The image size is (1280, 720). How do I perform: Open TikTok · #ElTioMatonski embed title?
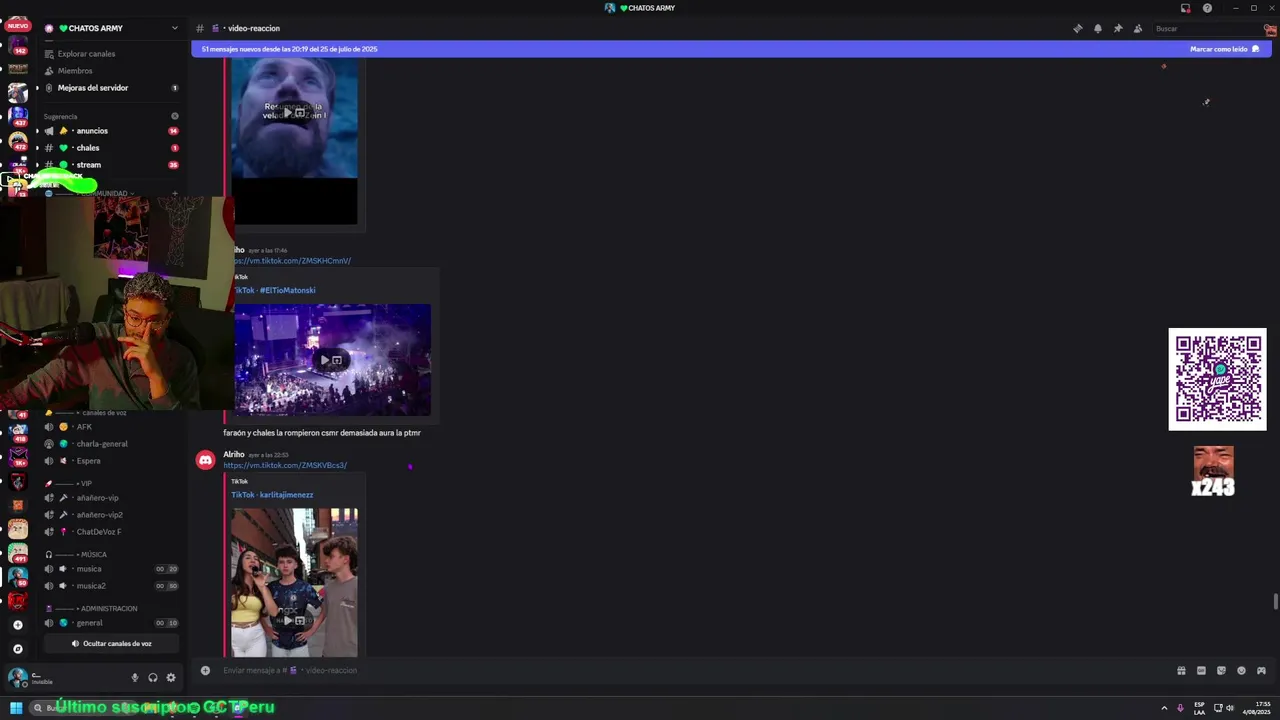[x=275, y=290]
